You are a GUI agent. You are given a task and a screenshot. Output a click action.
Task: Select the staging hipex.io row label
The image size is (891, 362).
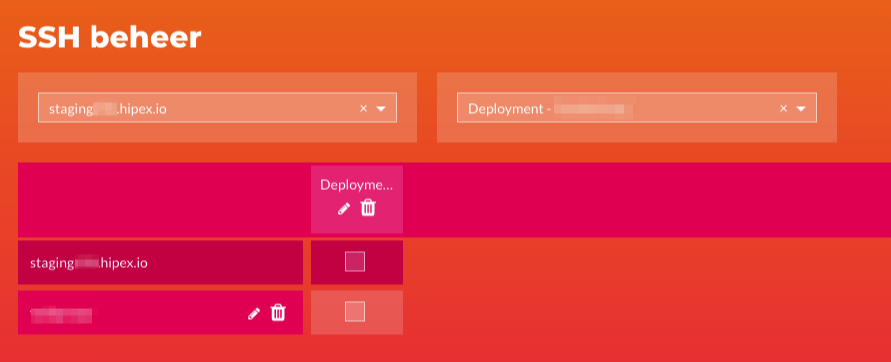[89, 263]
